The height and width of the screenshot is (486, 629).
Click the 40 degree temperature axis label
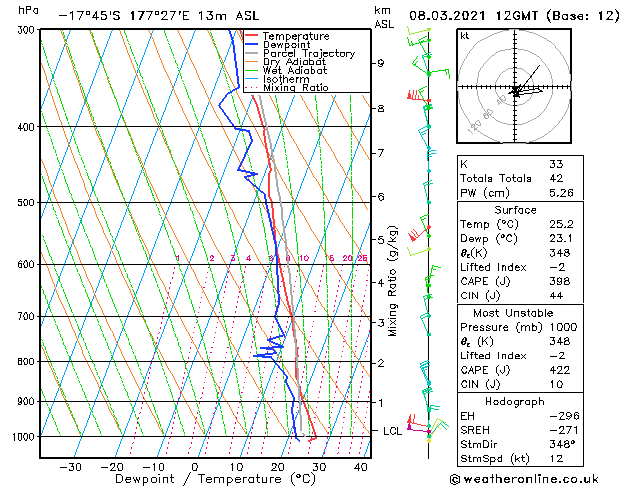[x=361, y=467]
